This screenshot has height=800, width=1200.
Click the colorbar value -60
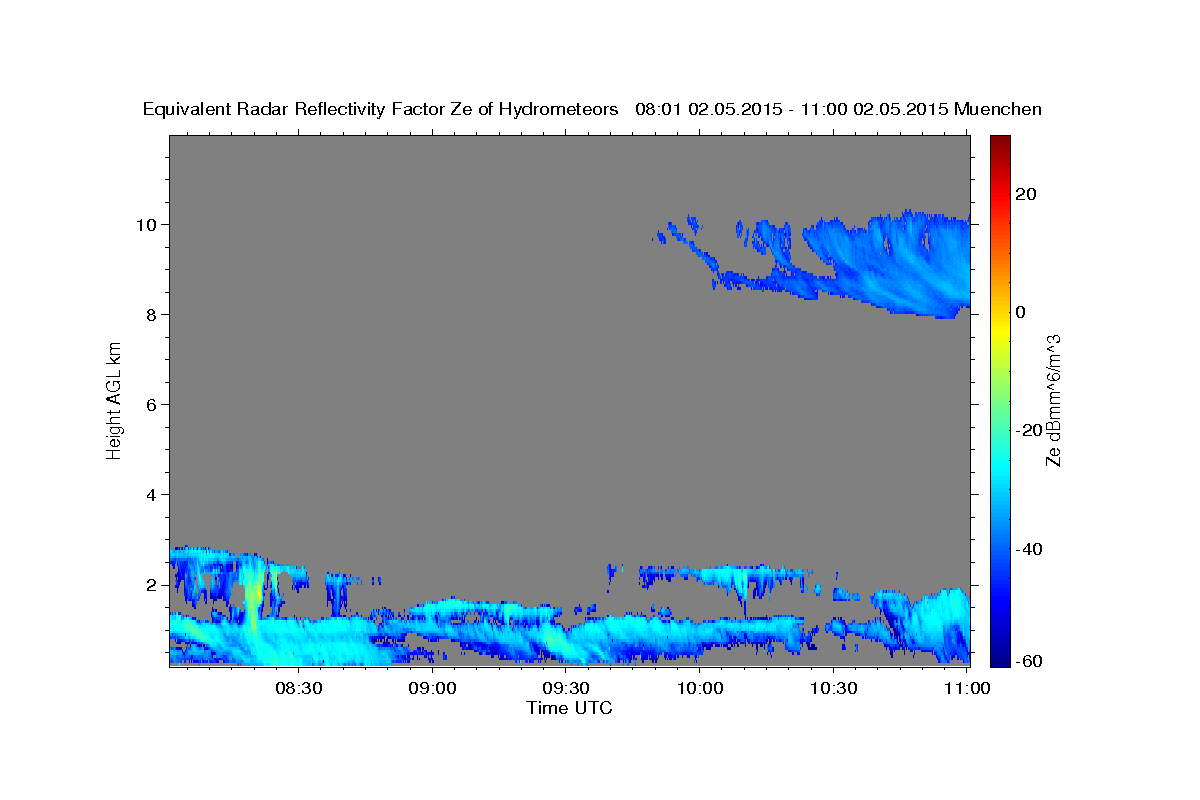1029,661
